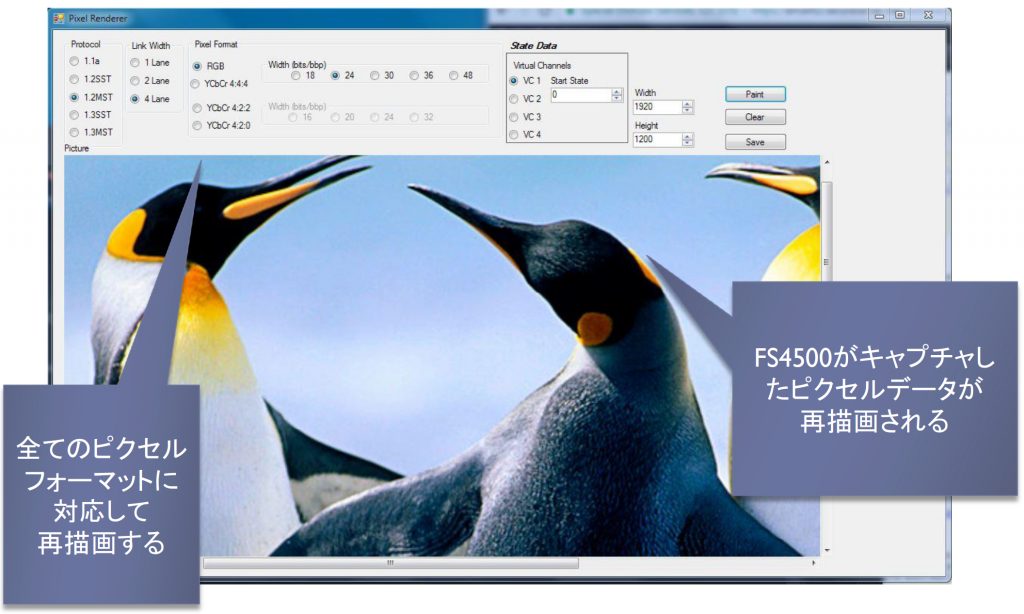Close the Pixel Renderer window
Viewport: 1024px width, 614px height.
click(929, 15)
